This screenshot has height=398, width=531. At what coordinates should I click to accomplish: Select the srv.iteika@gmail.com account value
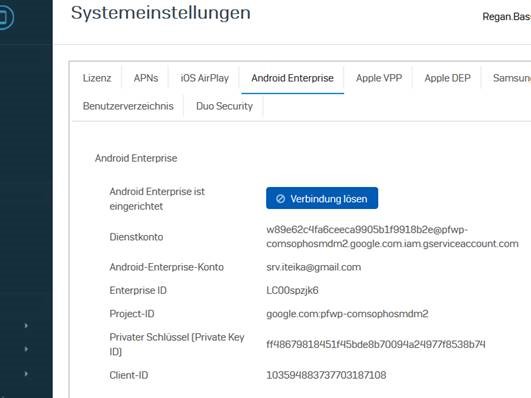coord(314,267)
